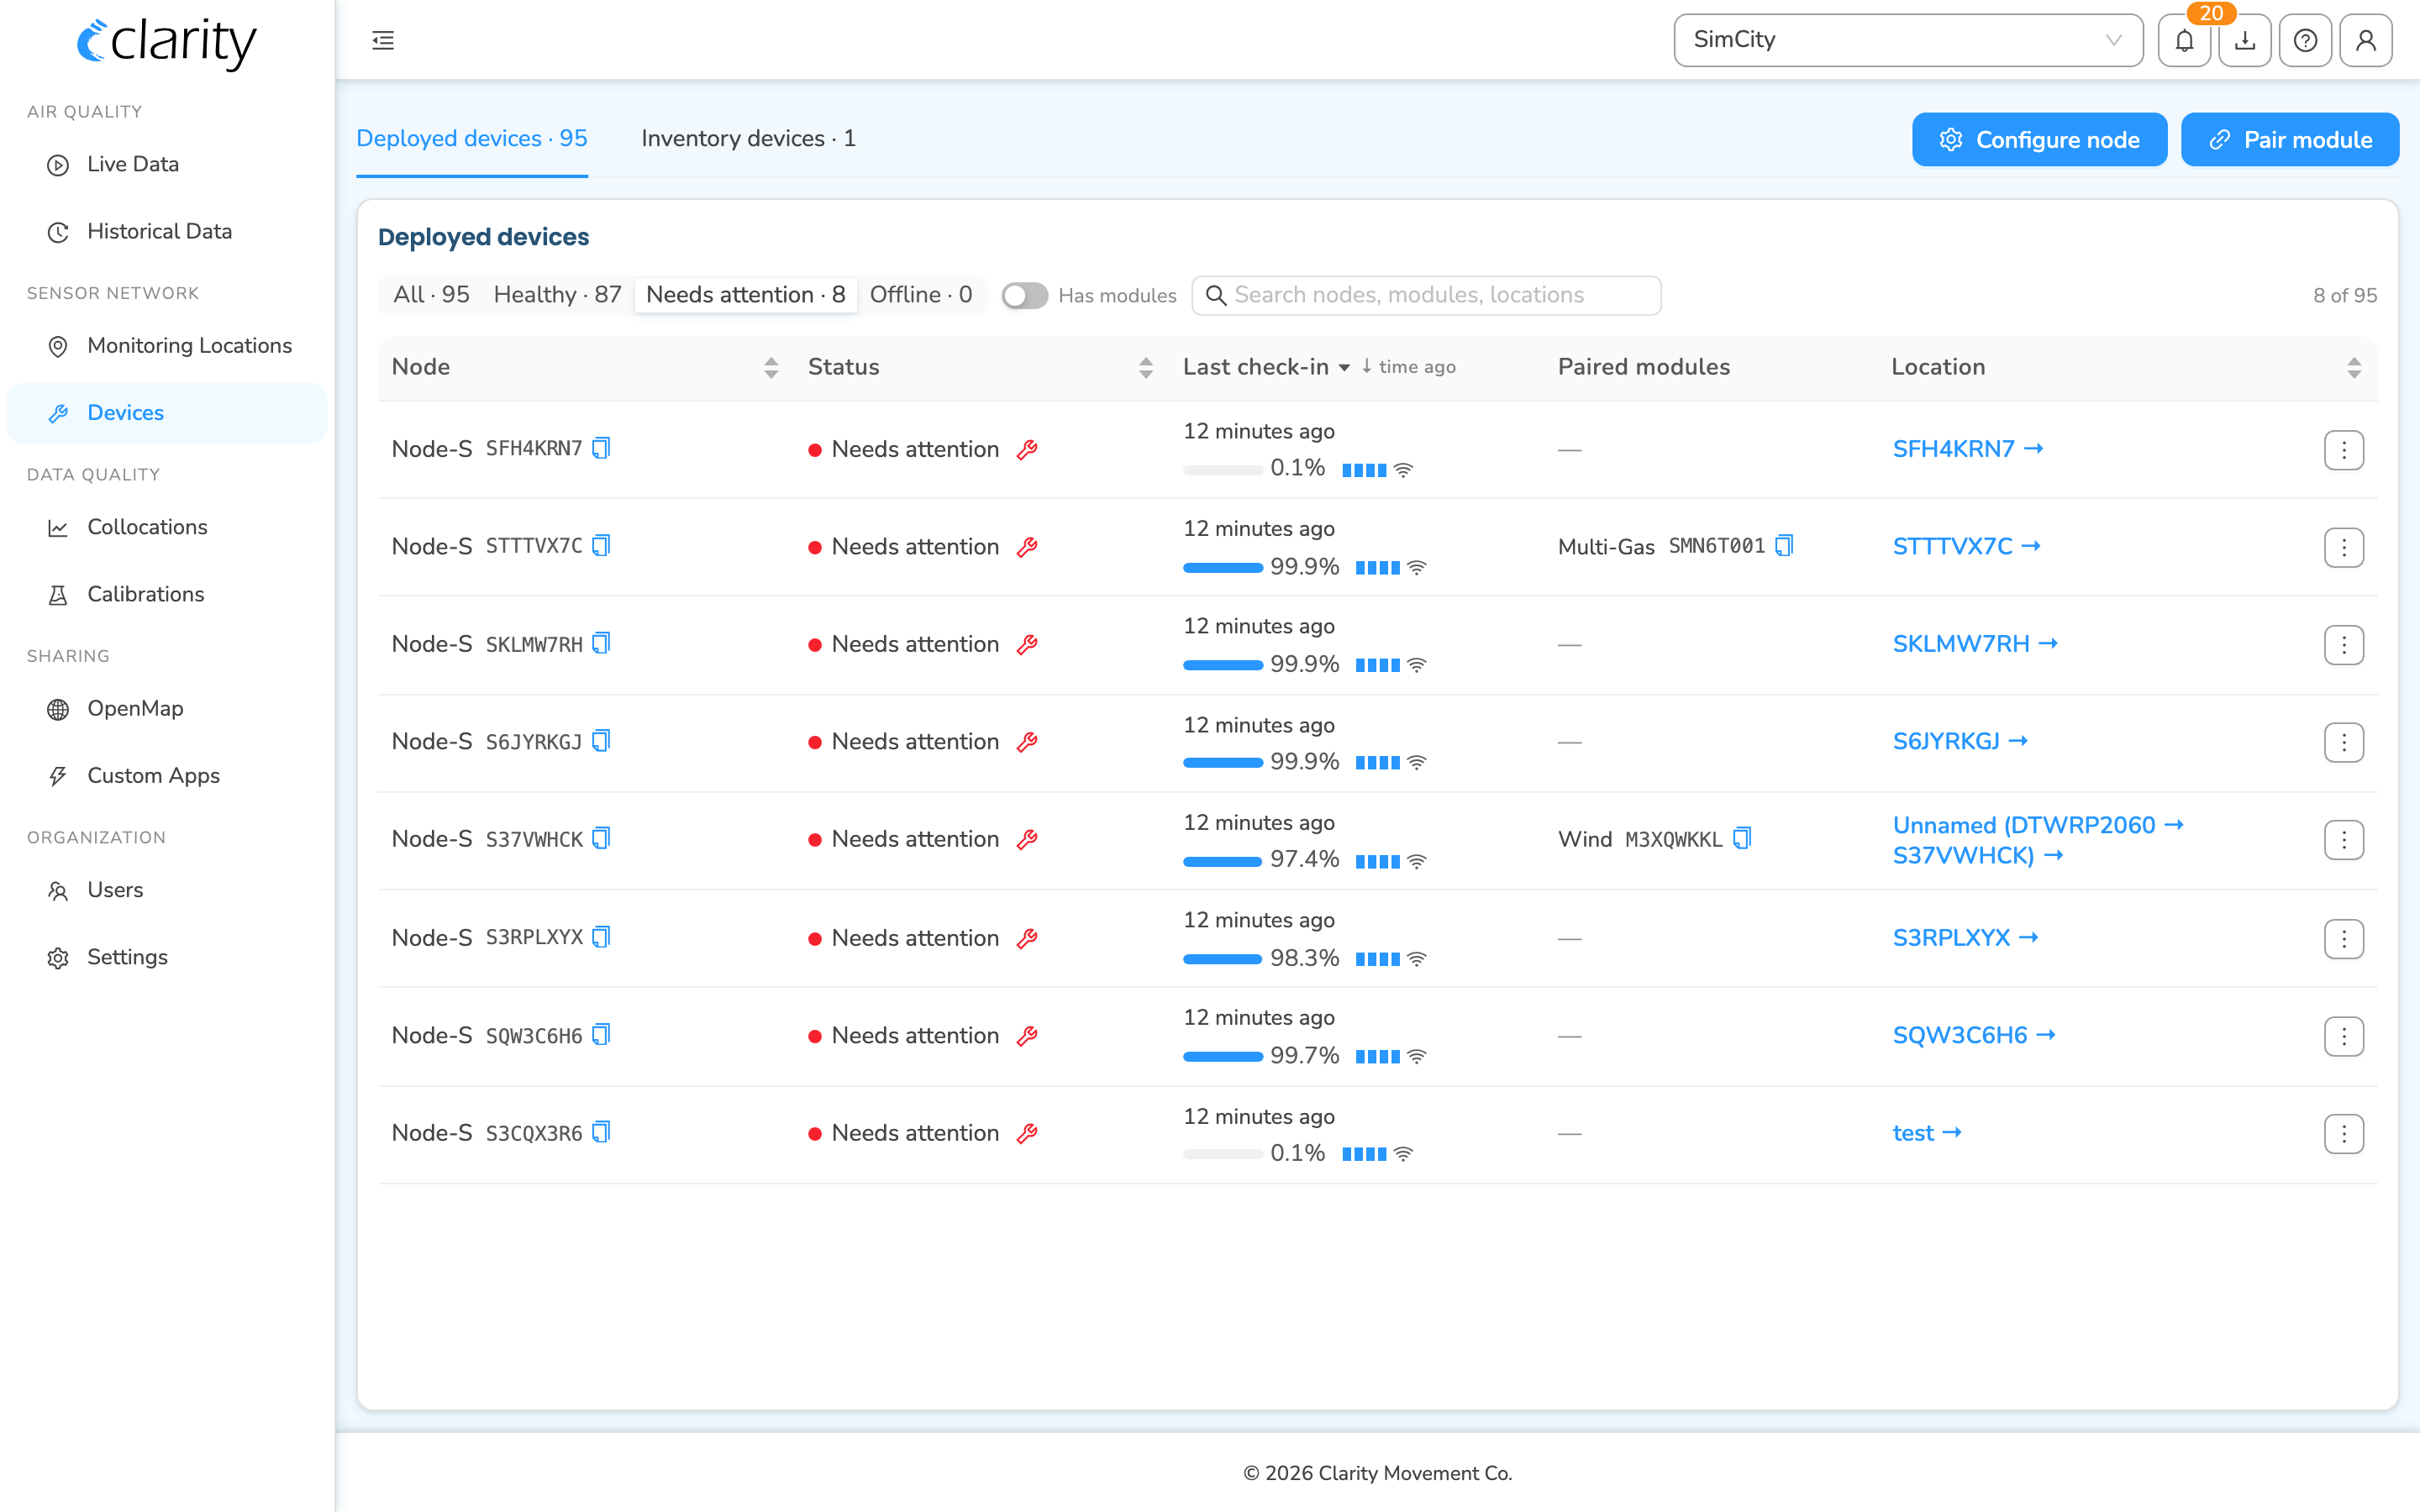Copy module ID SMN6T001
The image size is (2420, 1512).
click(x=1784, y=546)
